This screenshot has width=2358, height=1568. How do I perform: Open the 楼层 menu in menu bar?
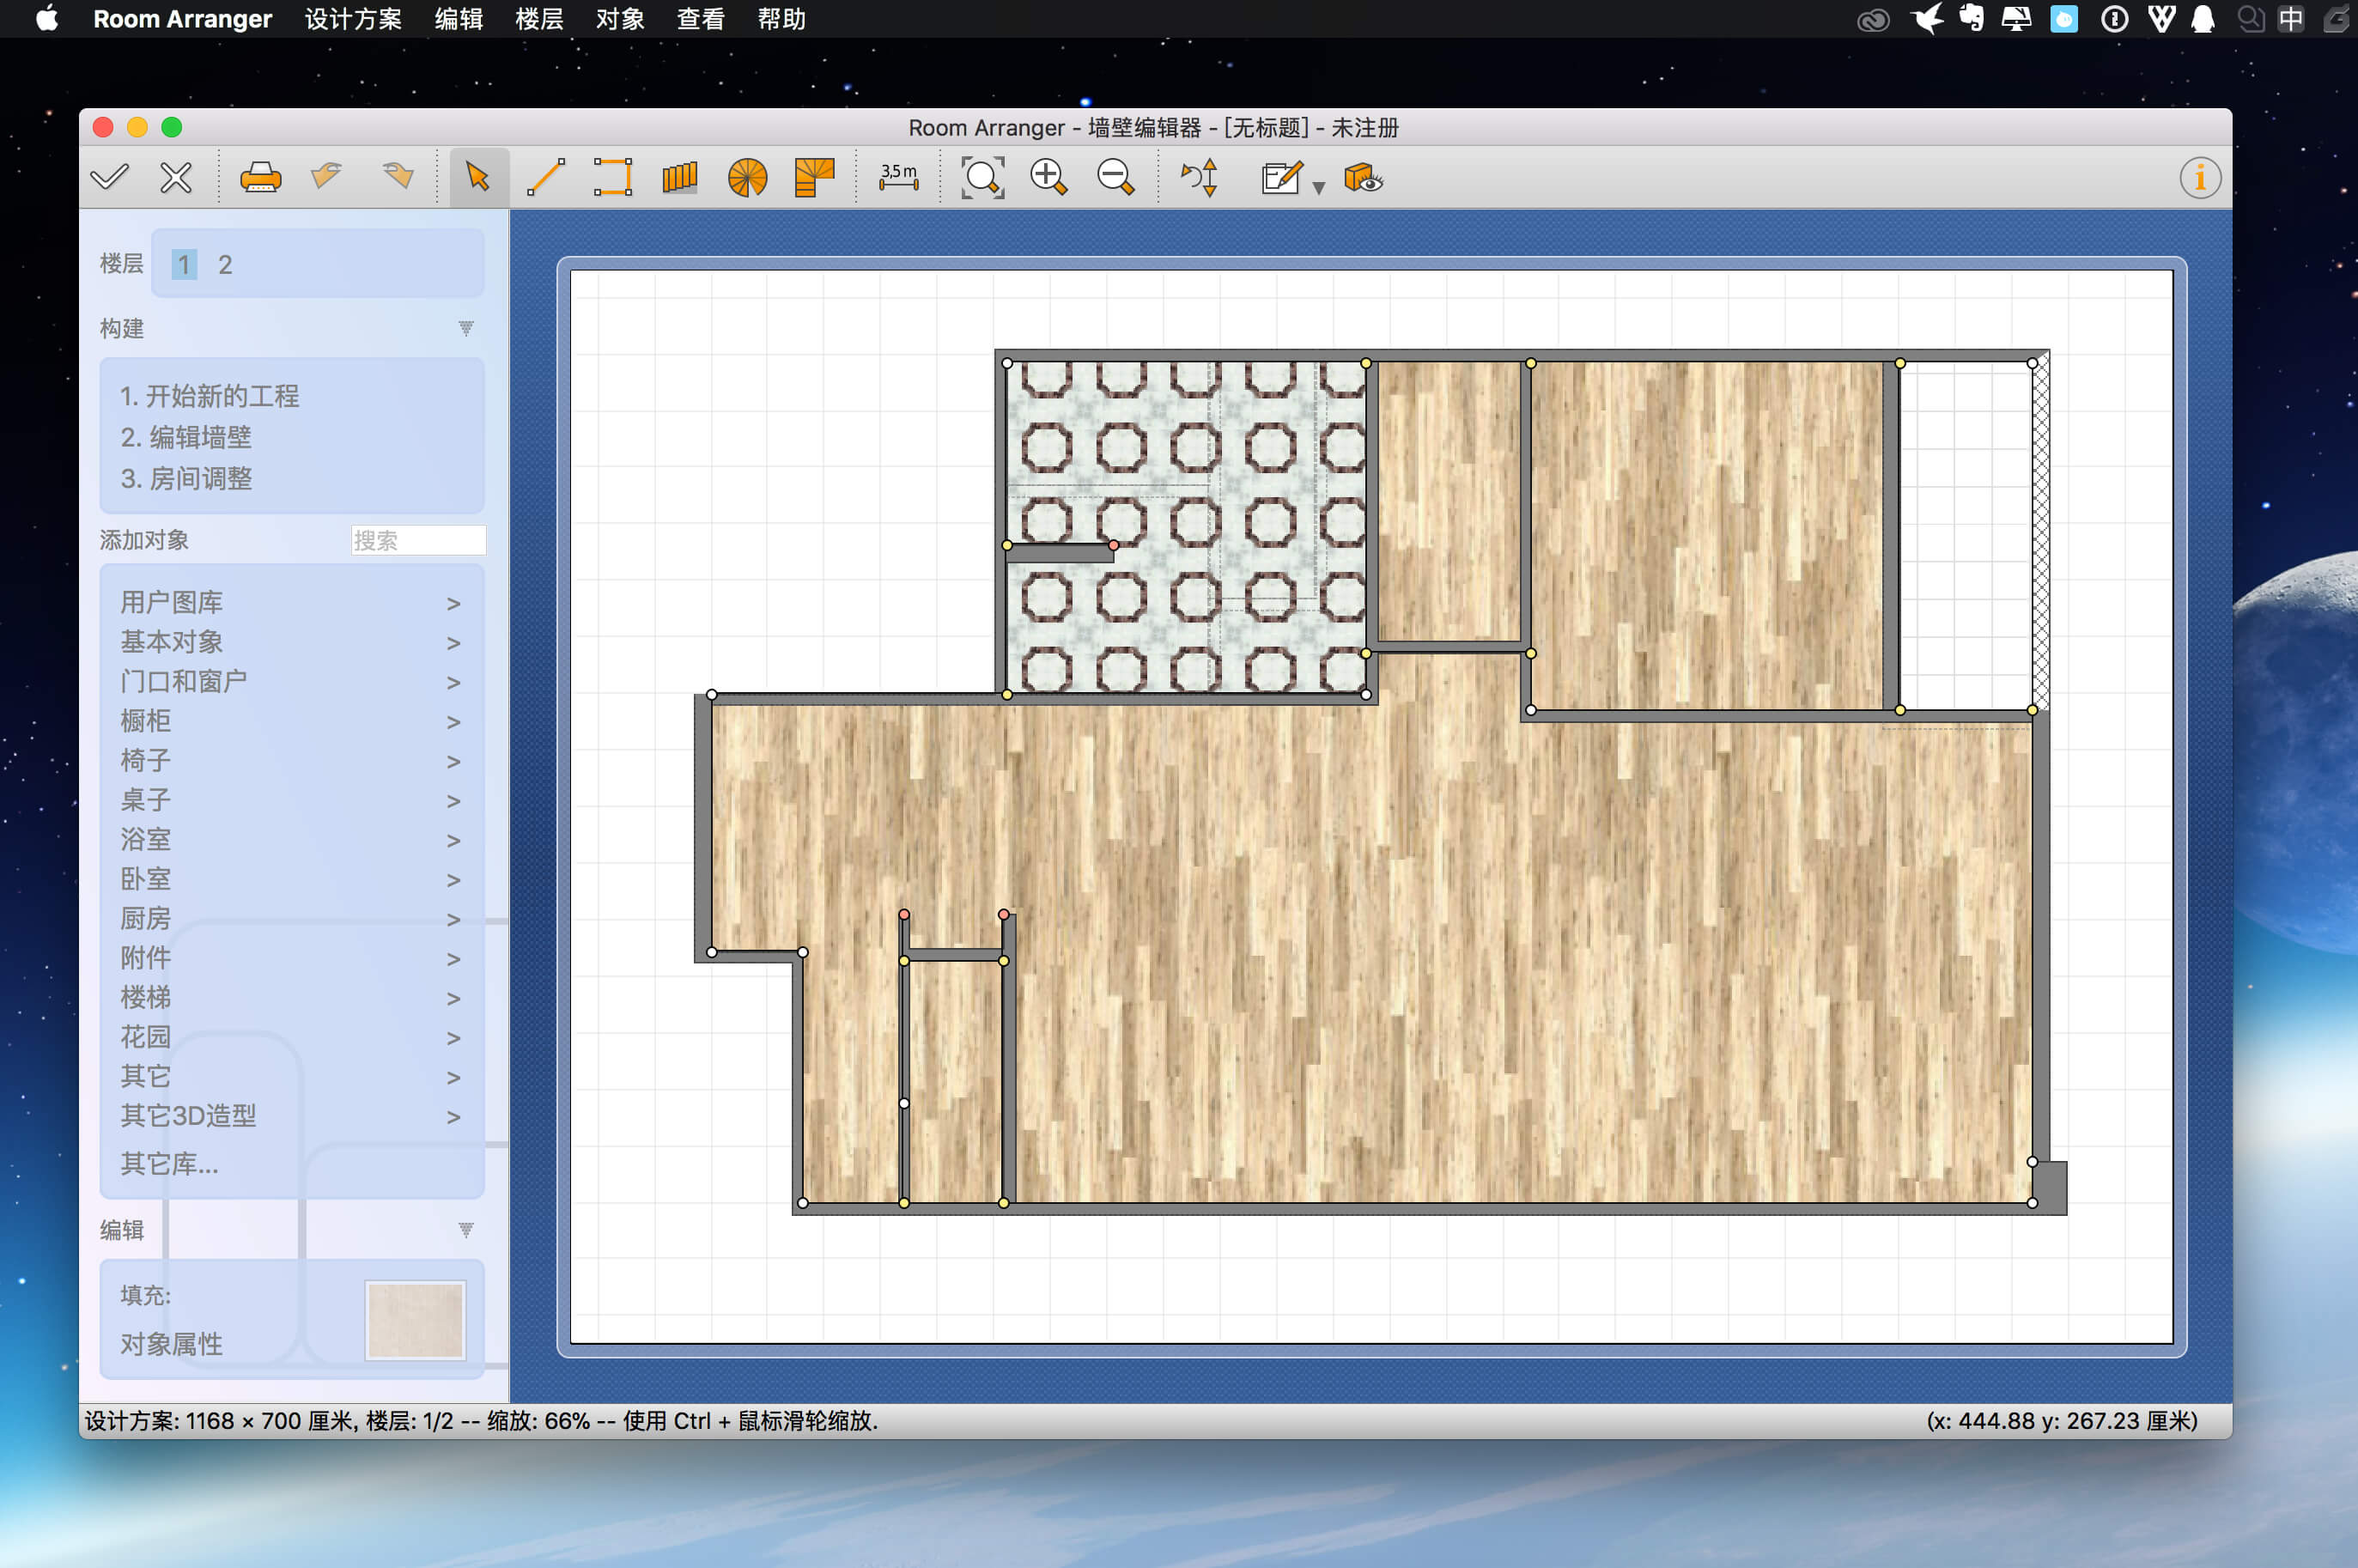click(539, 19)
